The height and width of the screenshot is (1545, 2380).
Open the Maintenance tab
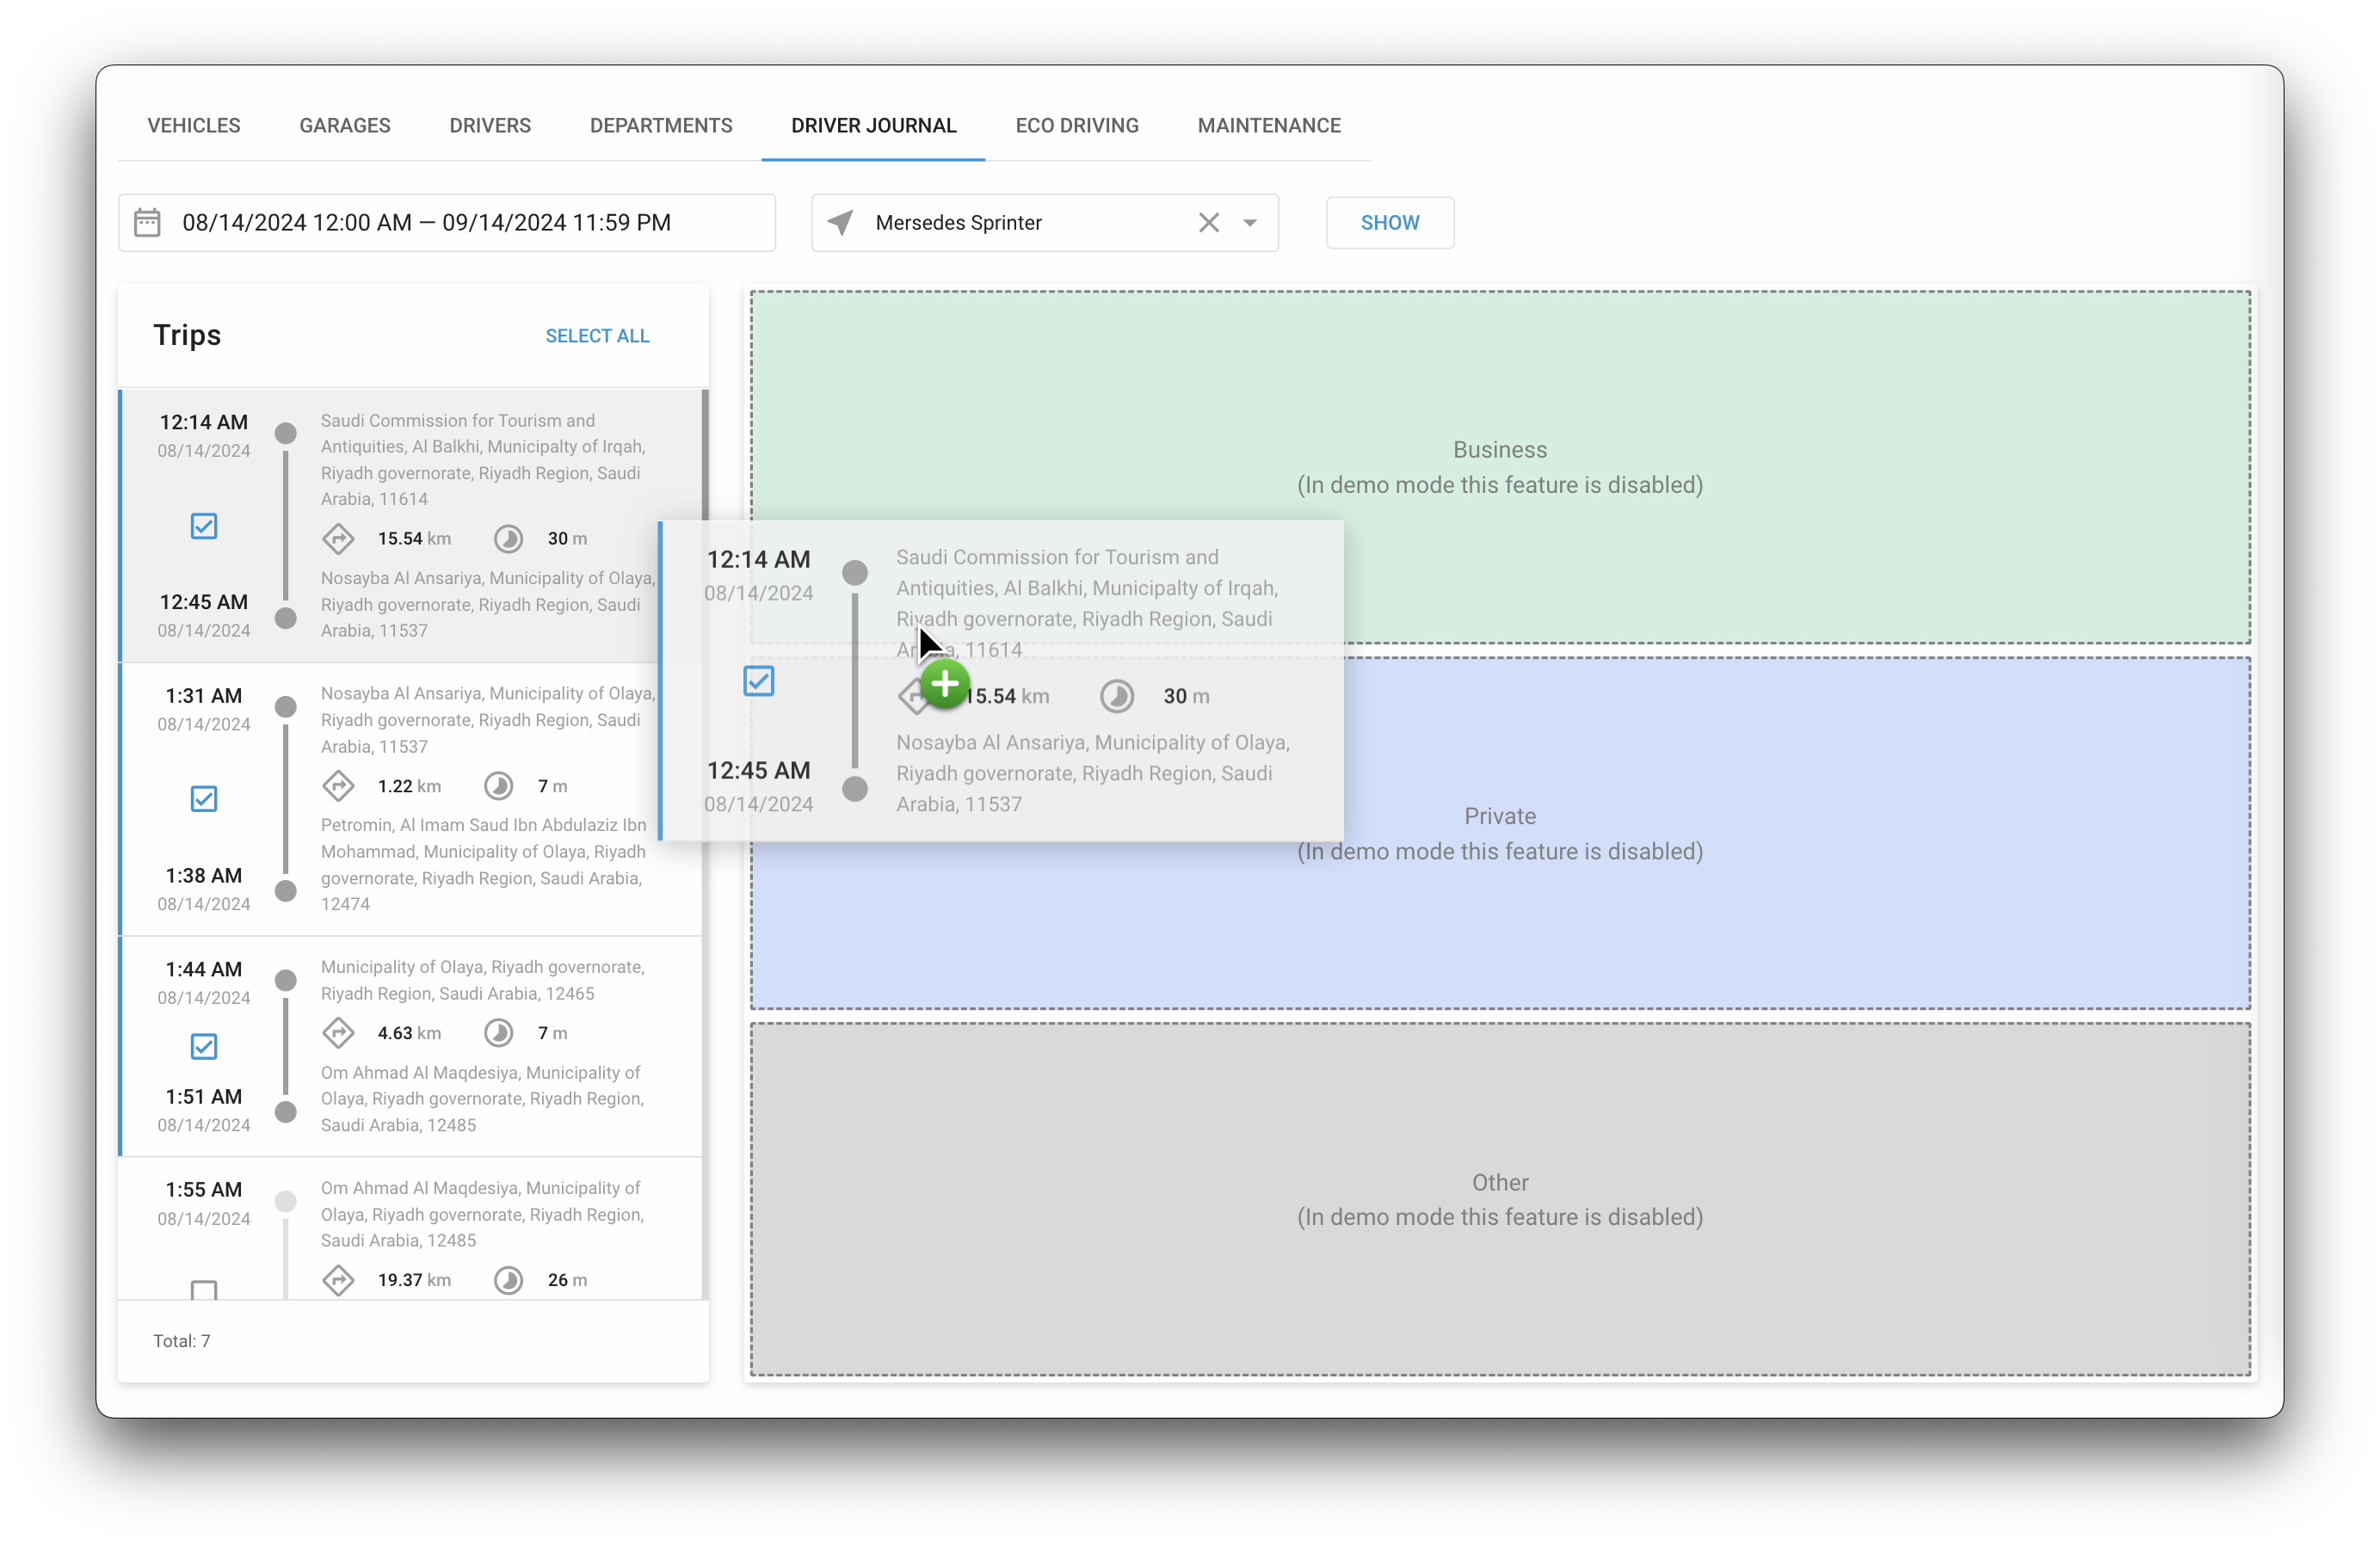(1268, 125)
